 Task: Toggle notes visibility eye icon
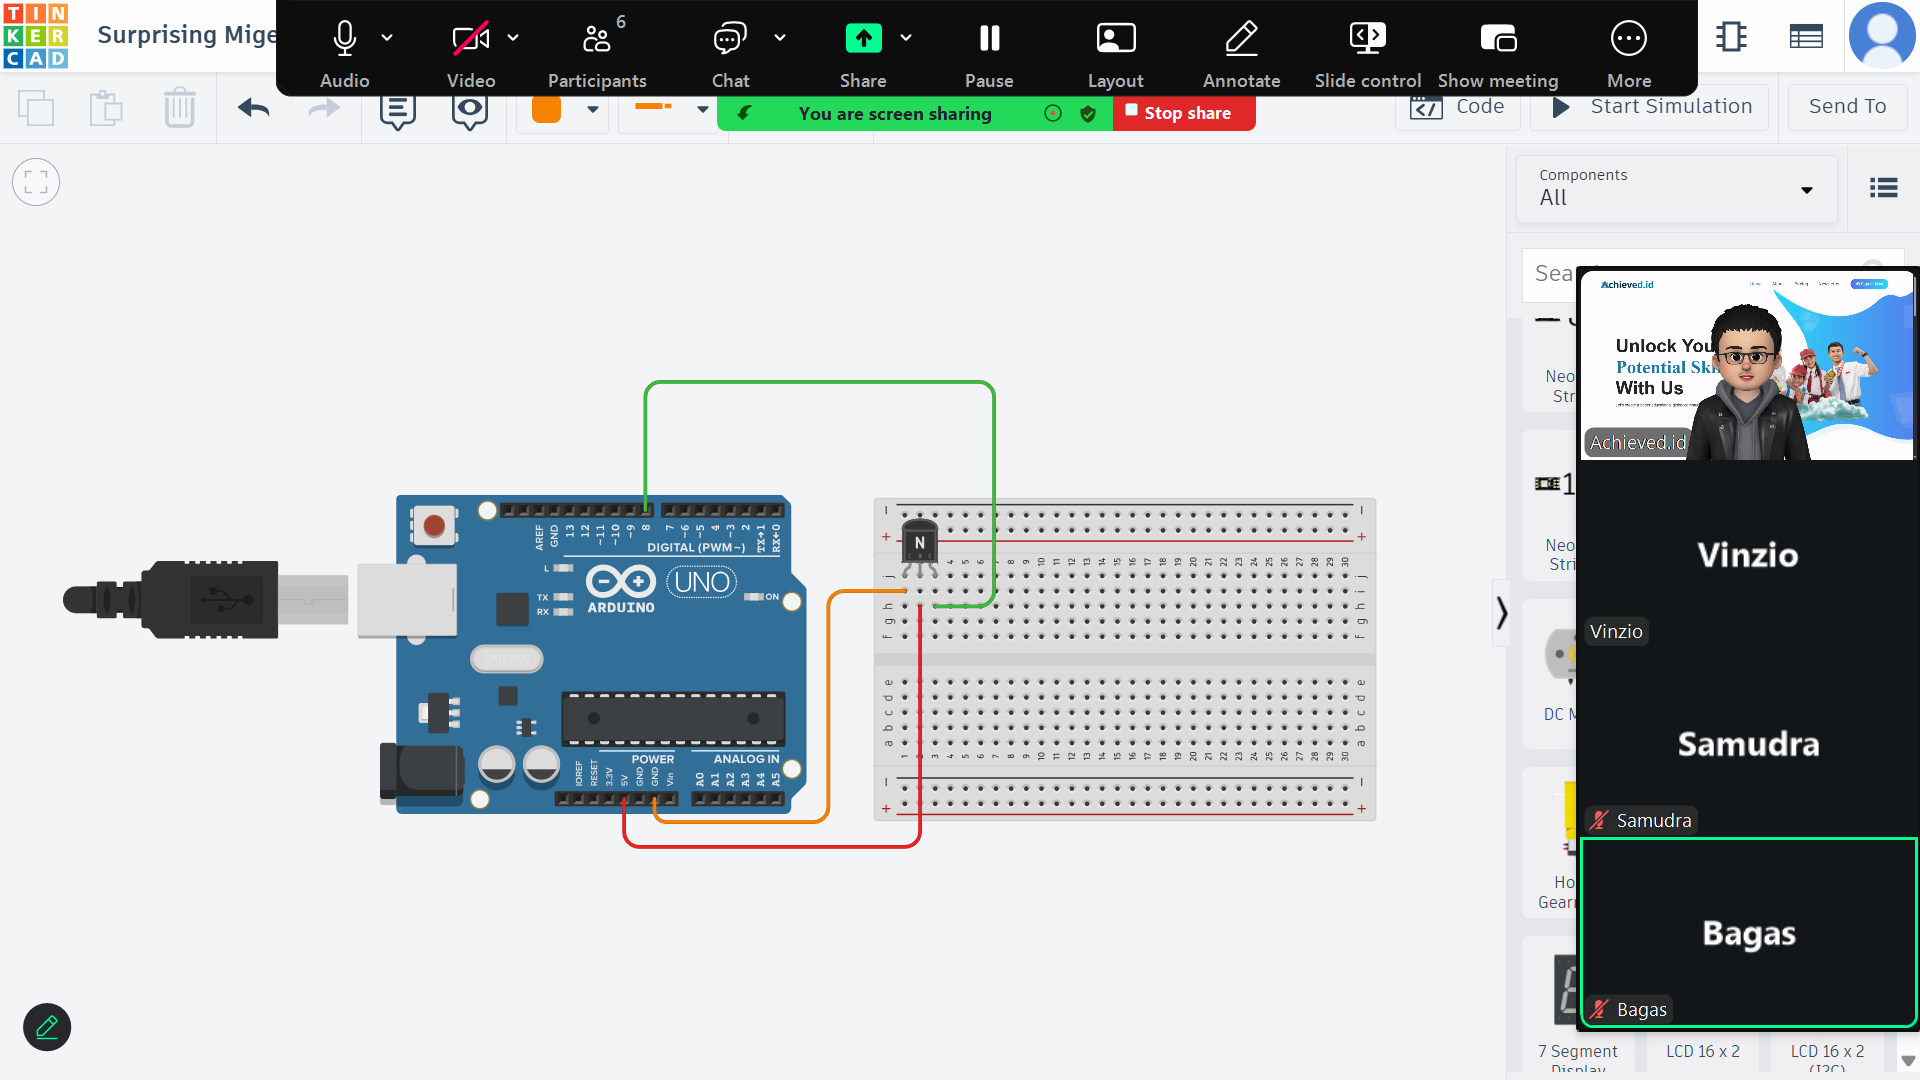pos(469,112)
